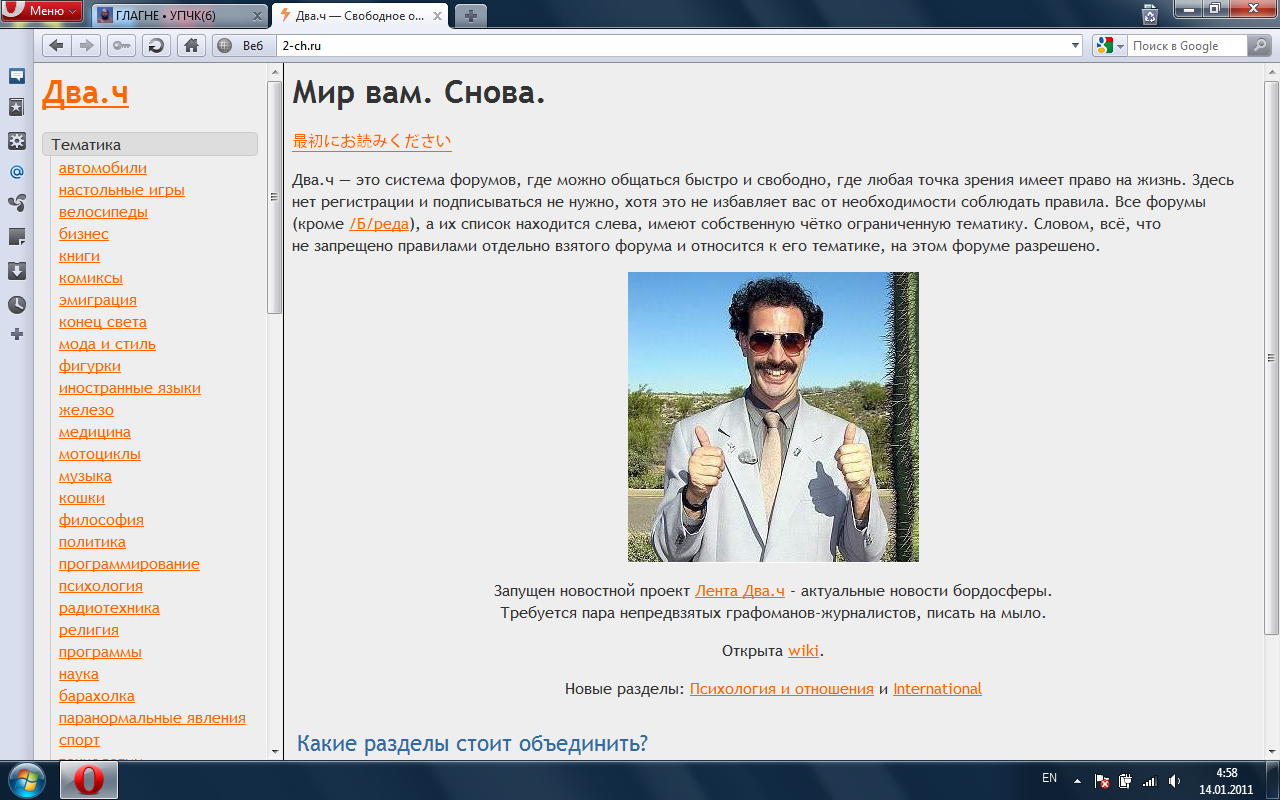Open the программирование board link
The width and height of the screenshot is (1280, 800).
click(x=129, y=564)
